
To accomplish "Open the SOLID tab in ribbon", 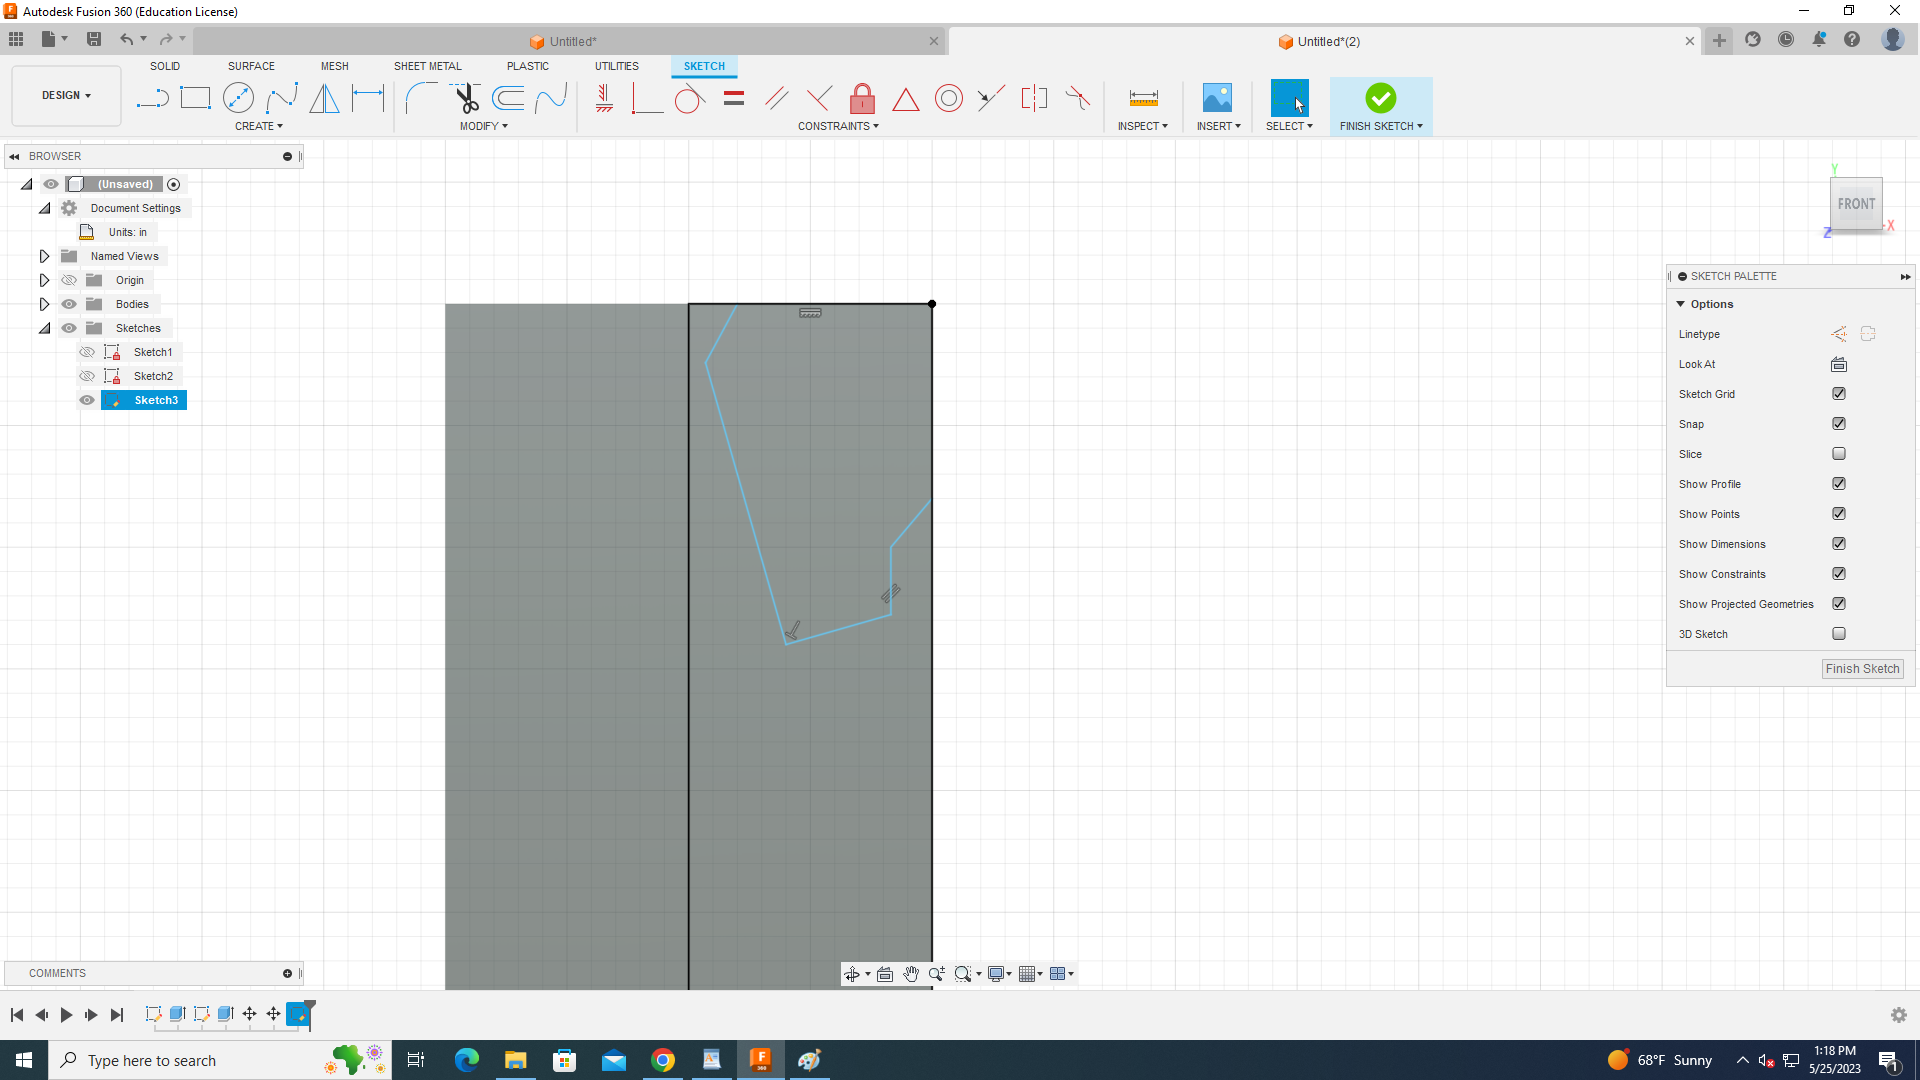I will (164, 66).
